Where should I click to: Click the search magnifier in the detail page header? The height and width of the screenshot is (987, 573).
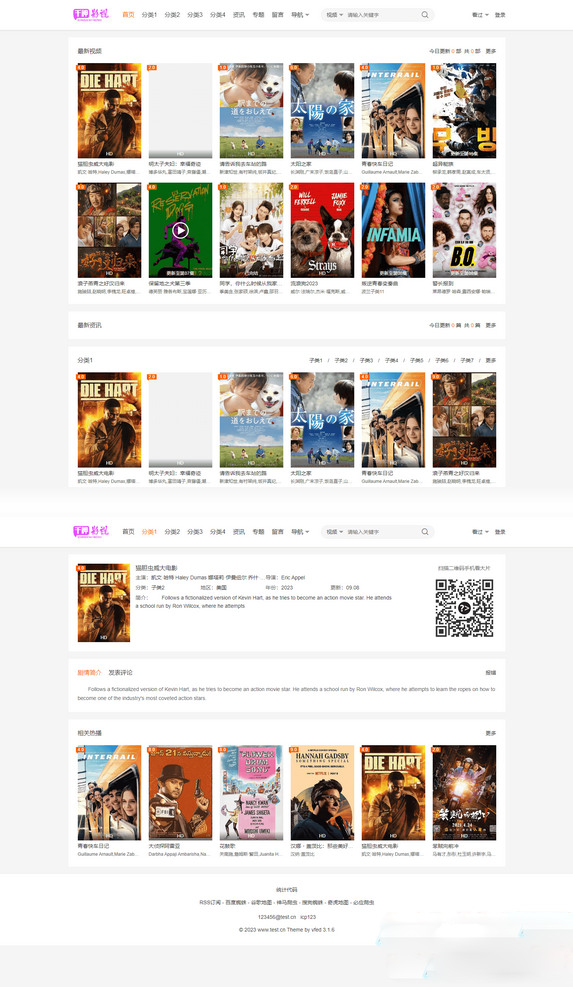pyautogui.click(x=425, y=532)
